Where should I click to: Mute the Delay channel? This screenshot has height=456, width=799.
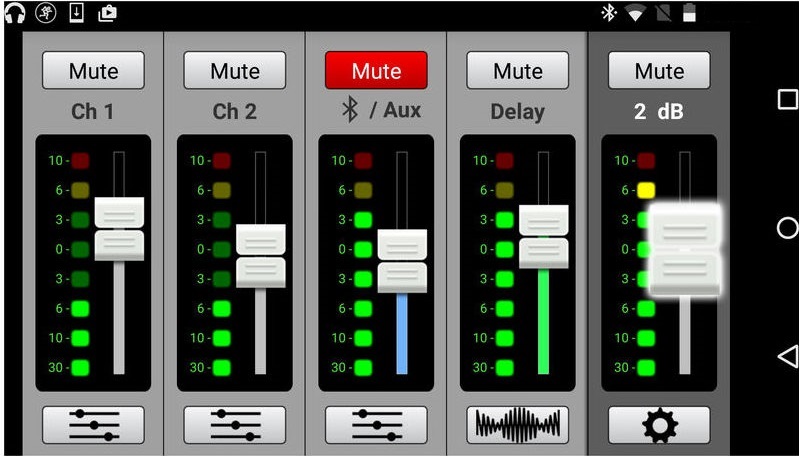pos(518,70)
